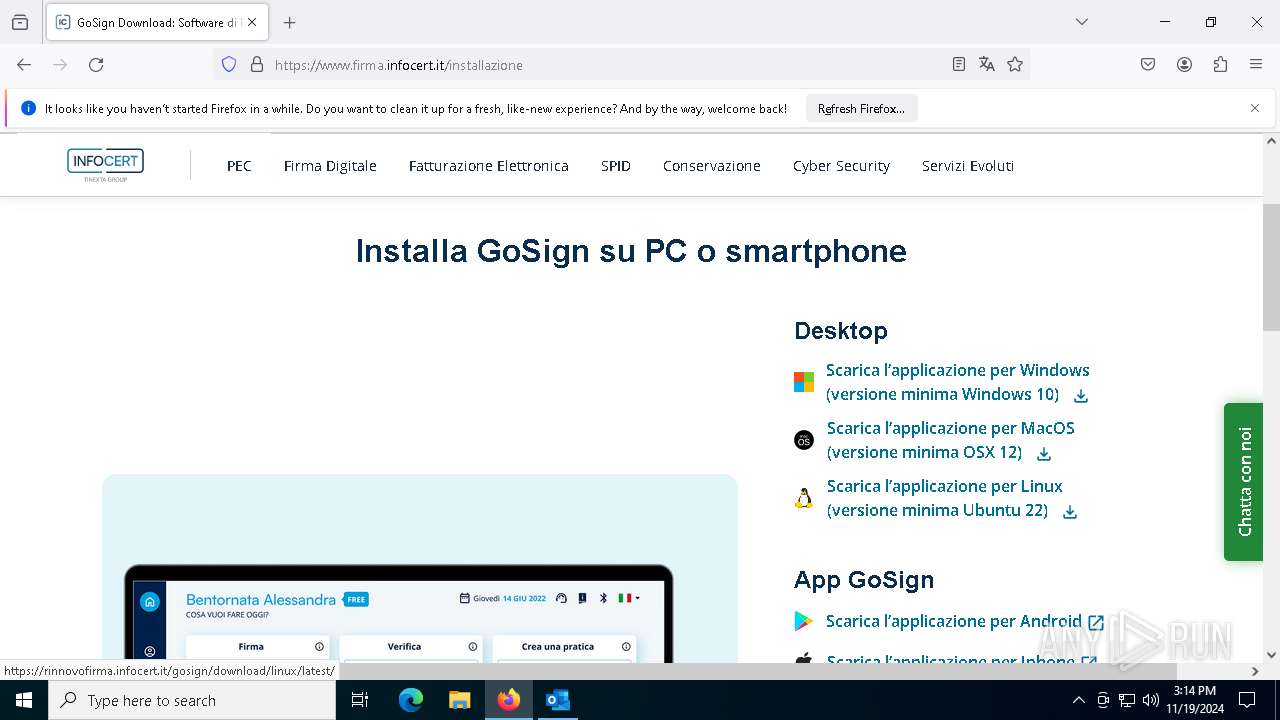The image size is (1280, 720).
Task: Click the Google Play icon beside Android link
Action: coord(804,621)
